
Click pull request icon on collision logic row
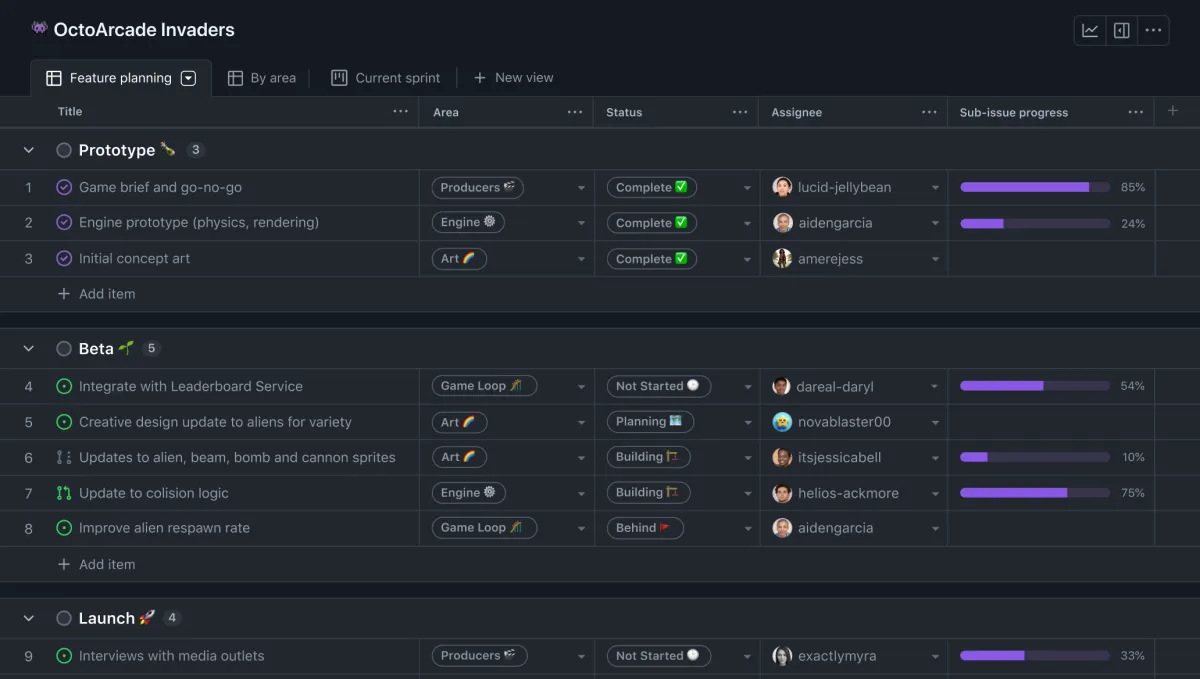[x=64, y=493]
